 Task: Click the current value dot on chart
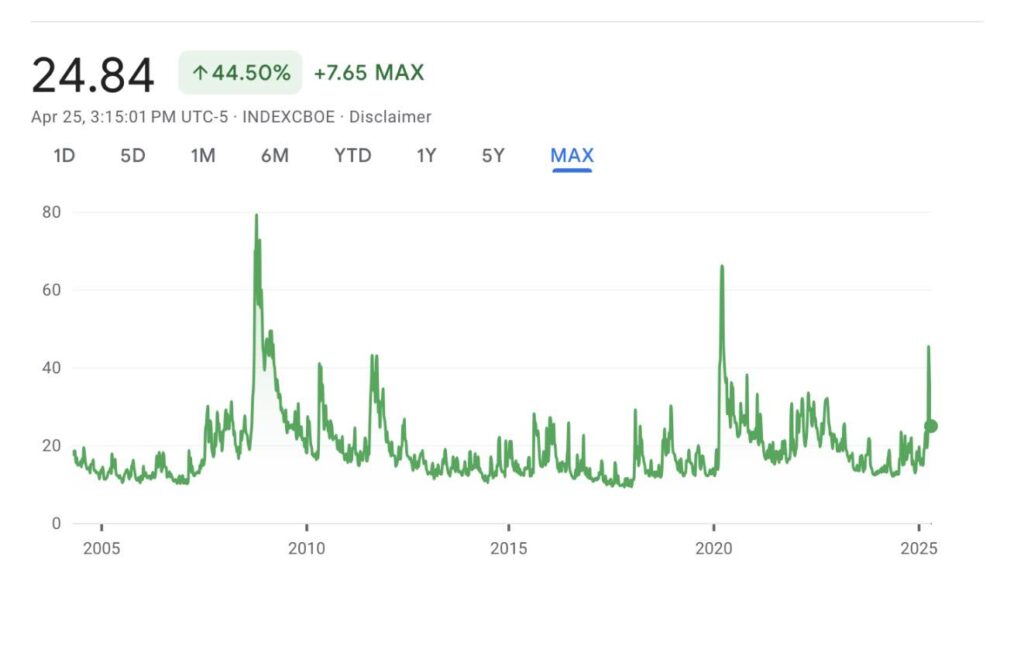(931, 426)
